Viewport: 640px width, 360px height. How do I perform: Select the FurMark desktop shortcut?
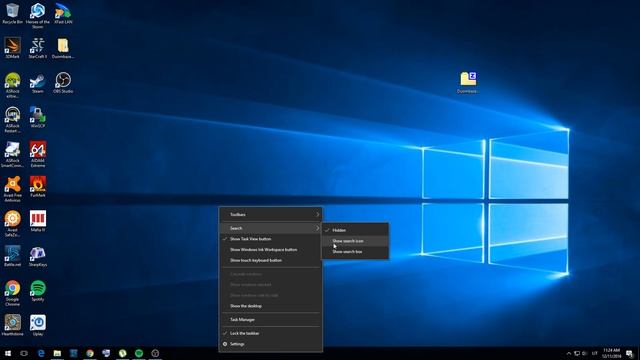coord(38,187)
